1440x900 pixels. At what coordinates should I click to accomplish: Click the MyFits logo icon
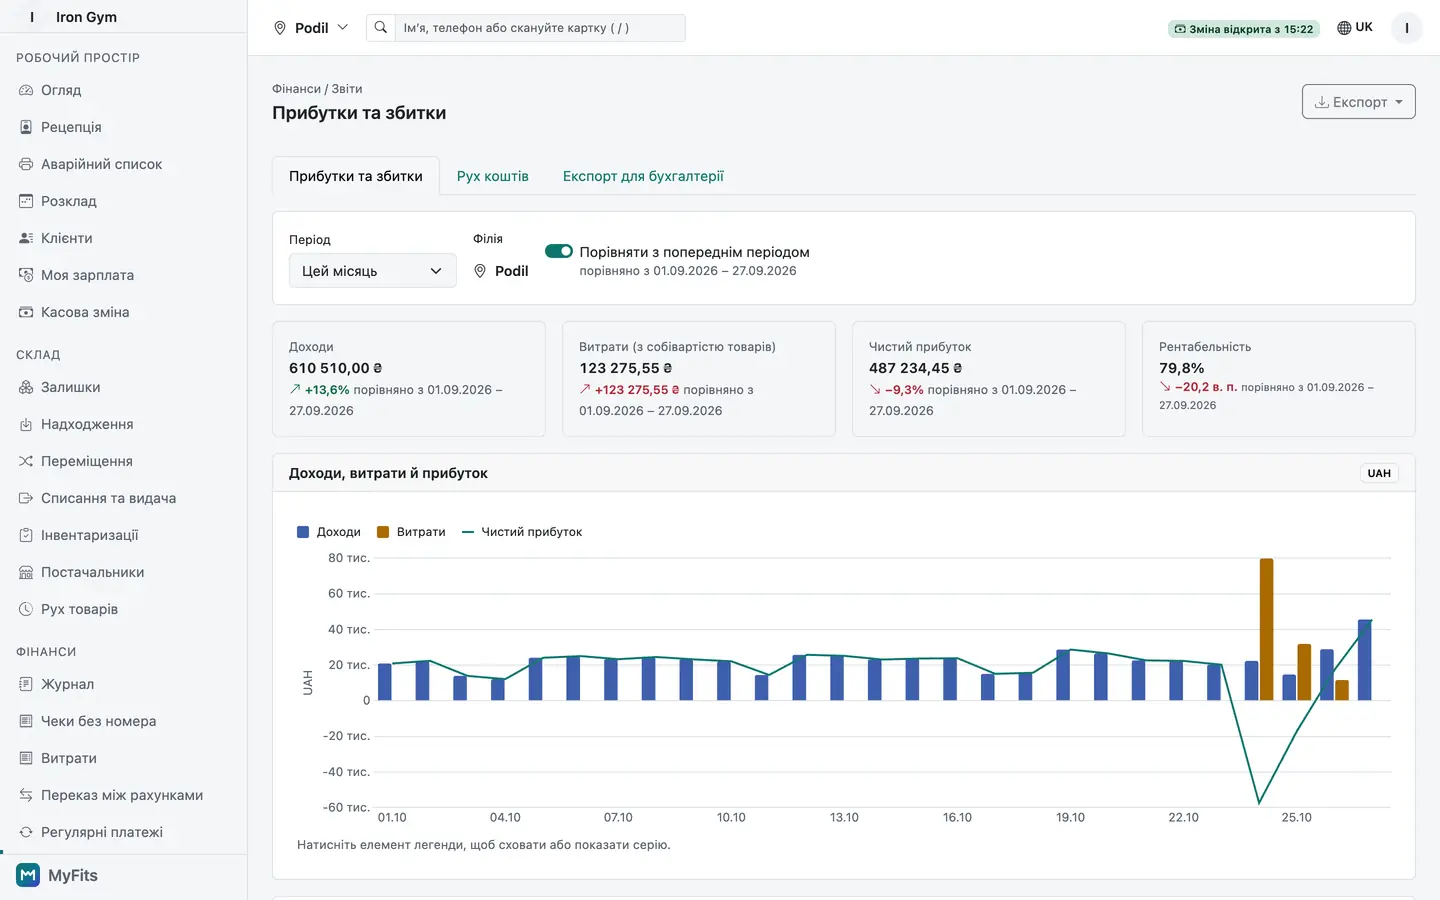pos(28,875)
